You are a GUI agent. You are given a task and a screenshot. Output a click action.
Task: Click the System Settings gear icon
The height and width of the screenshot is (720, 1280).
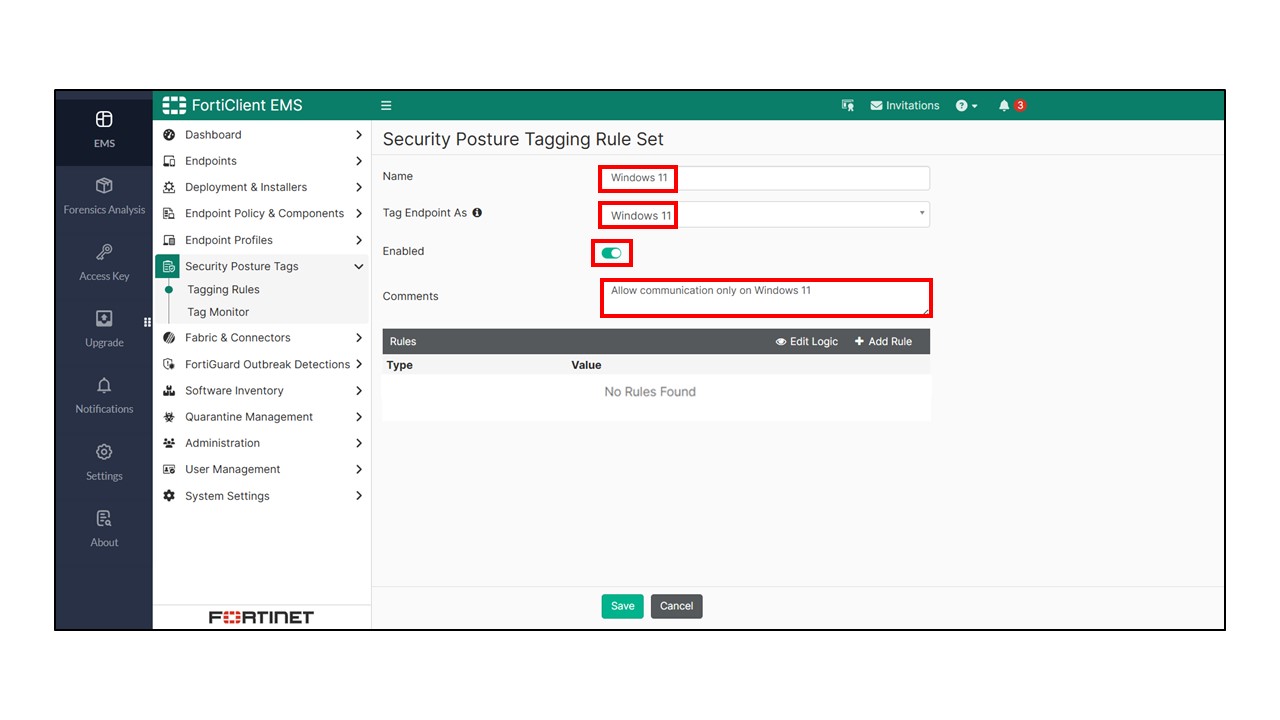(x=169, y=496)
